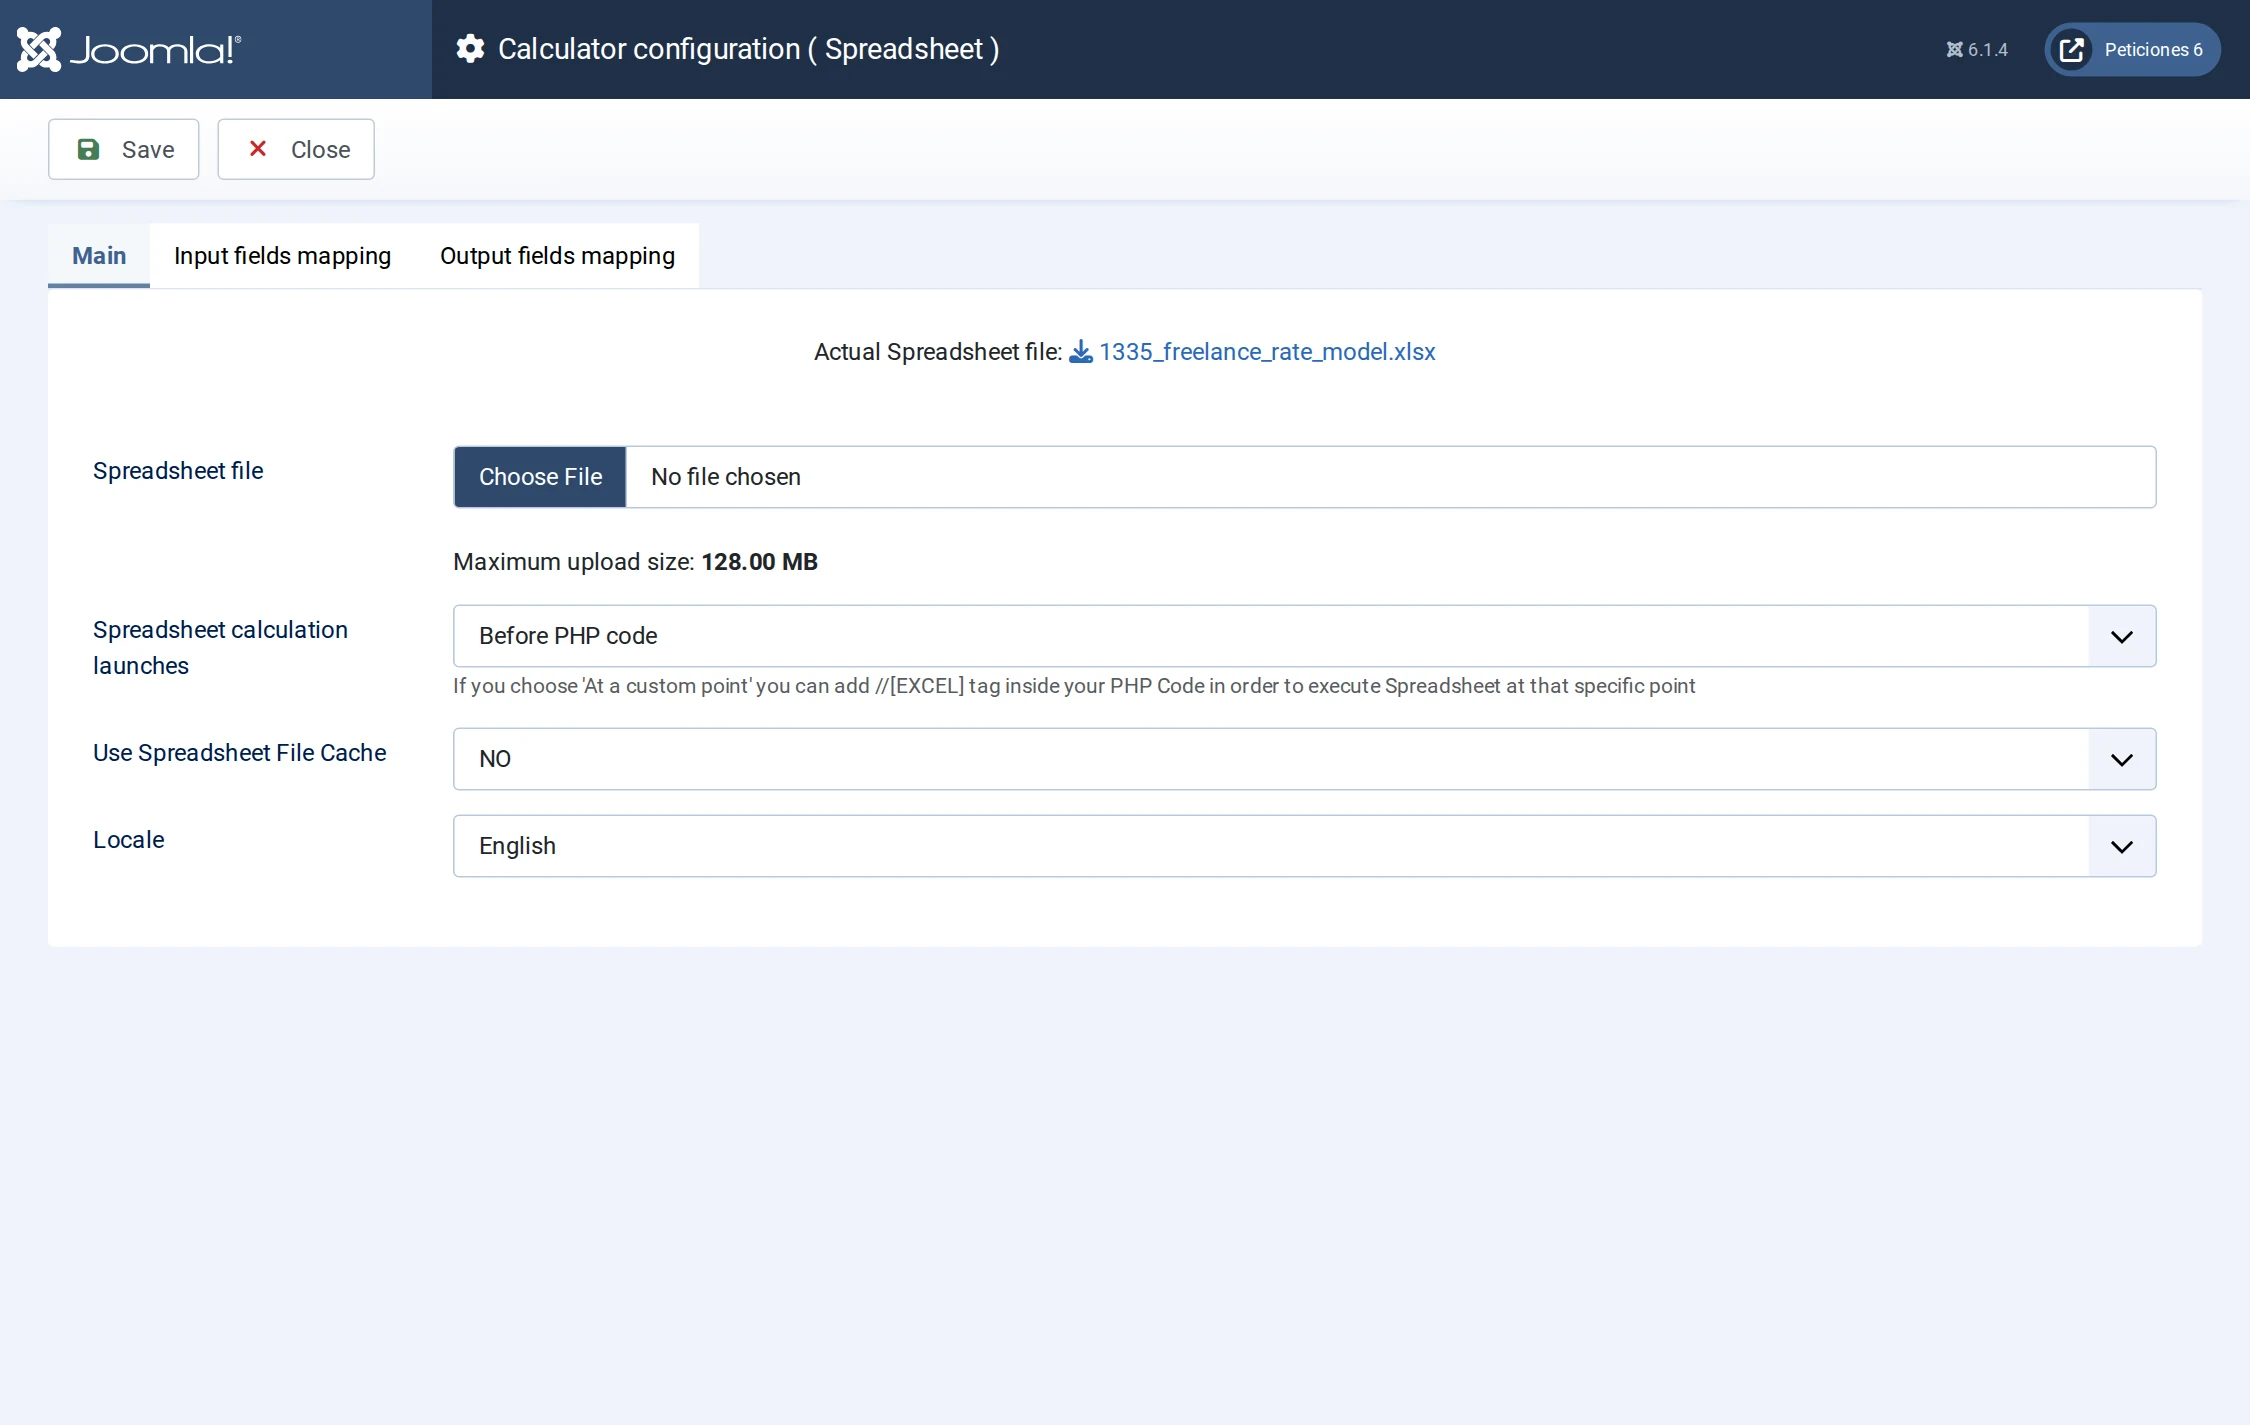The width and height of the screenshot is (2250, 1425).
Task: Click the gear icon beside Calculator configuration
Action: pos(470,49)
